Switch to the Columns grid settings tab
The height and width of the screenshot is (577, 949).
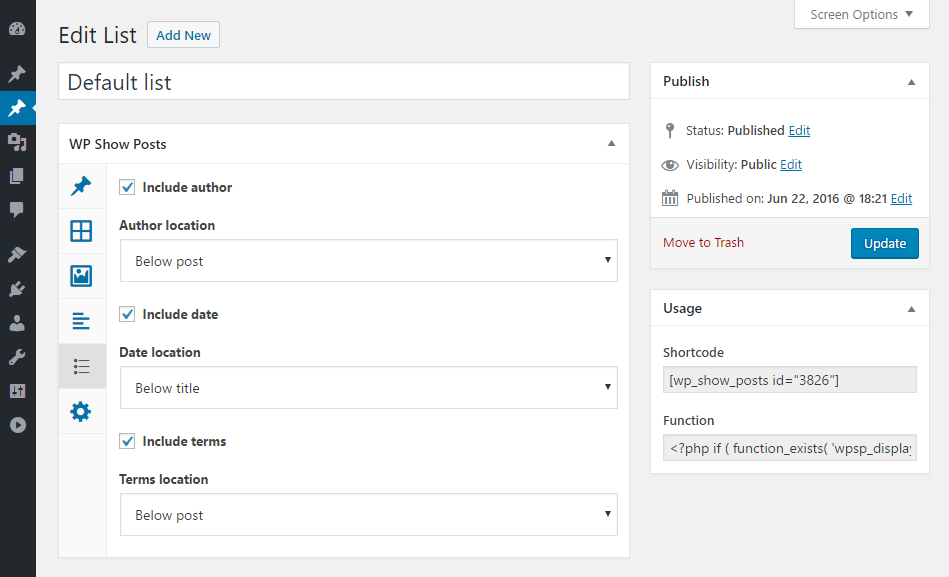tap(81, 231)
